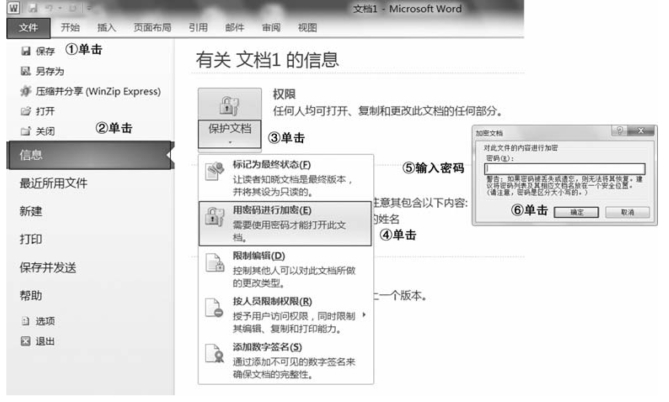The width and height of the screenshot is (669, 402).
Task: Expand the 保护文档 dropdown button
Action: (x=230, y=134)
